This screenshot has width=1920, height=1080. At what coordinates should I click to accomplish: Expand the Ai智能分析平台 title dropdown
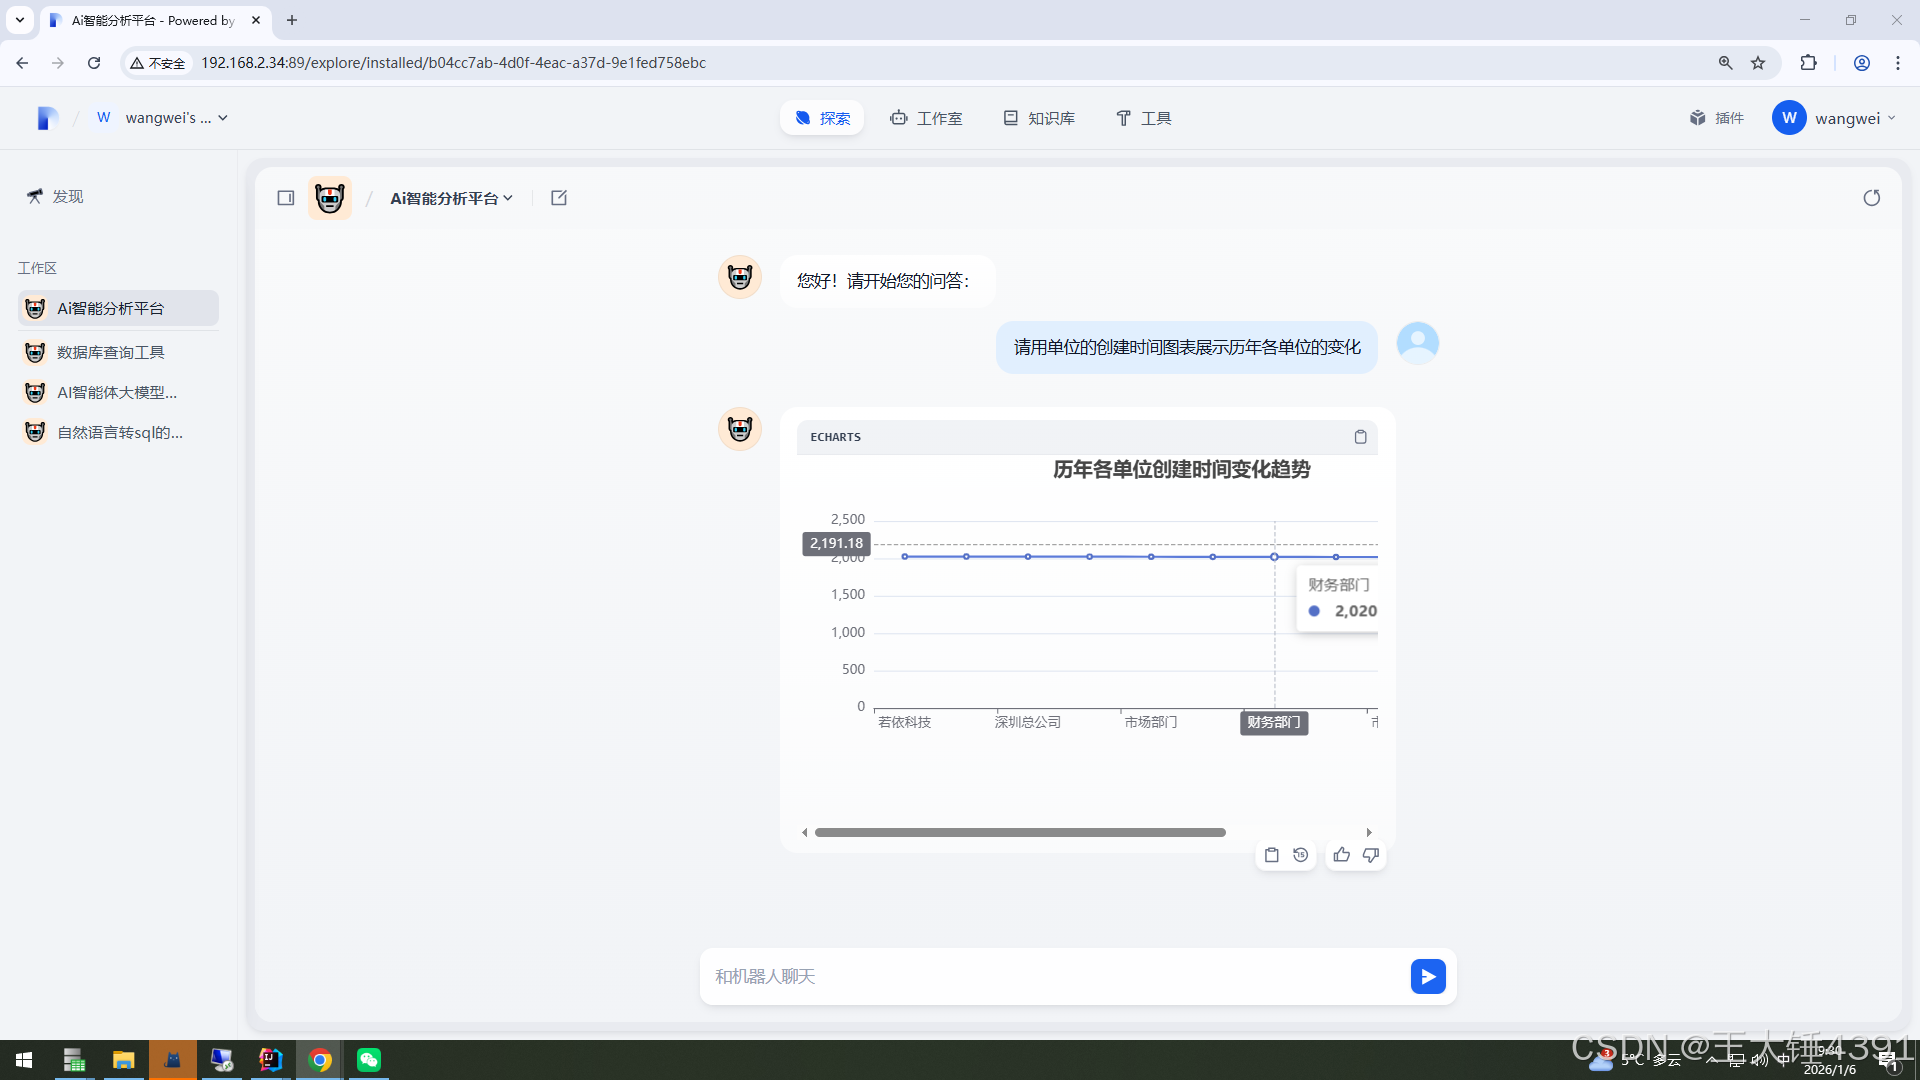click(x=451, y=198)
